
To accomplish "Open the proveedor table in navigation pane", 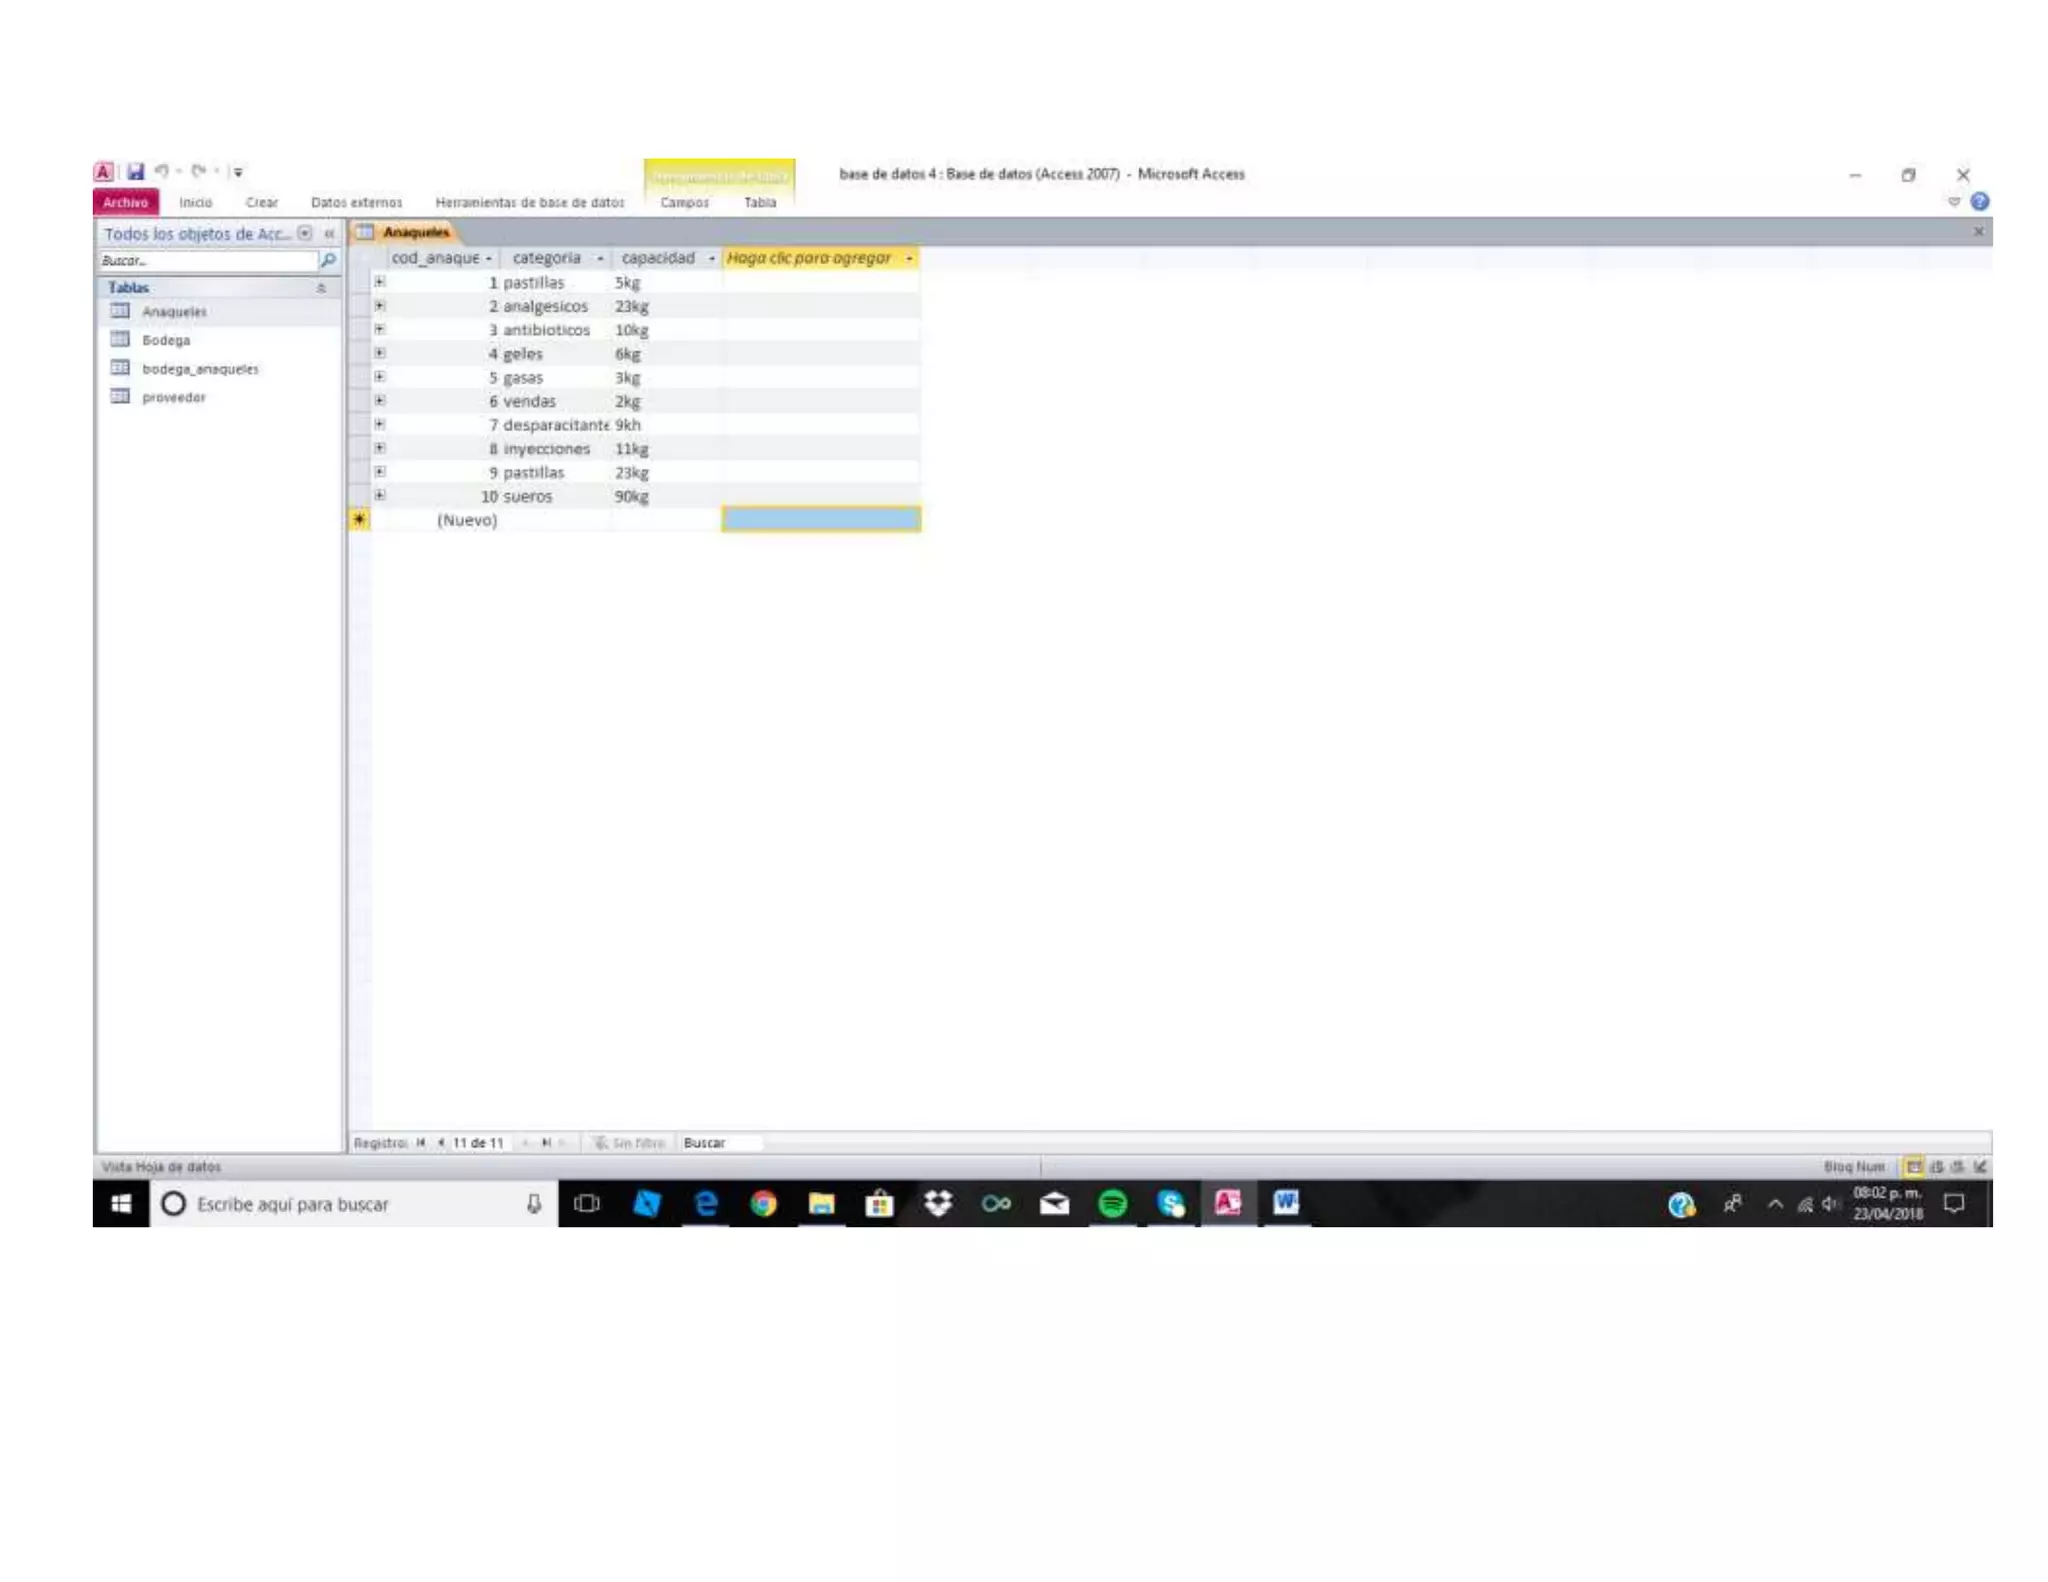I will (x=173, y=397).
